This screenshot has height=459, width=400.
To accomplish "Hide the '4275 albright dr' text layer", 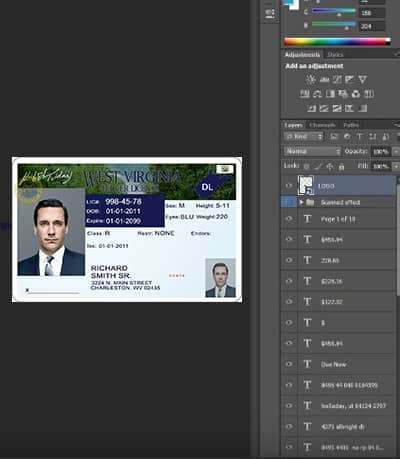I will [289, 426].
